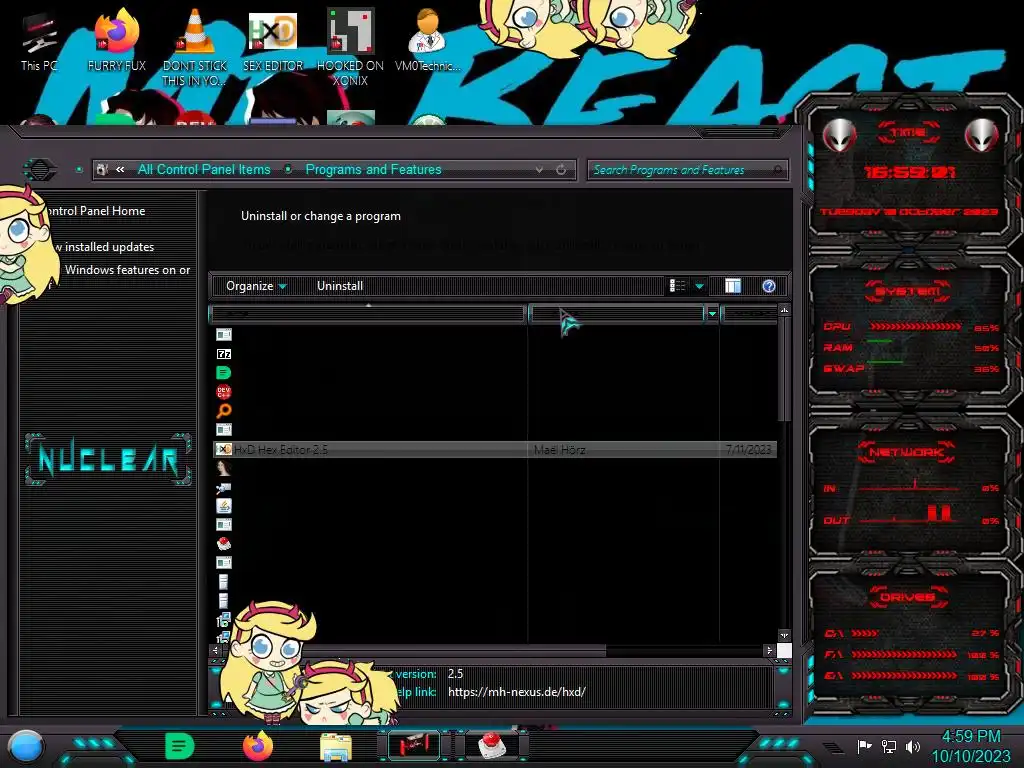The image size is (1024, 768).
Task: Go to All Control Panel Items breadcrumb
Action: tap(204, 170)
